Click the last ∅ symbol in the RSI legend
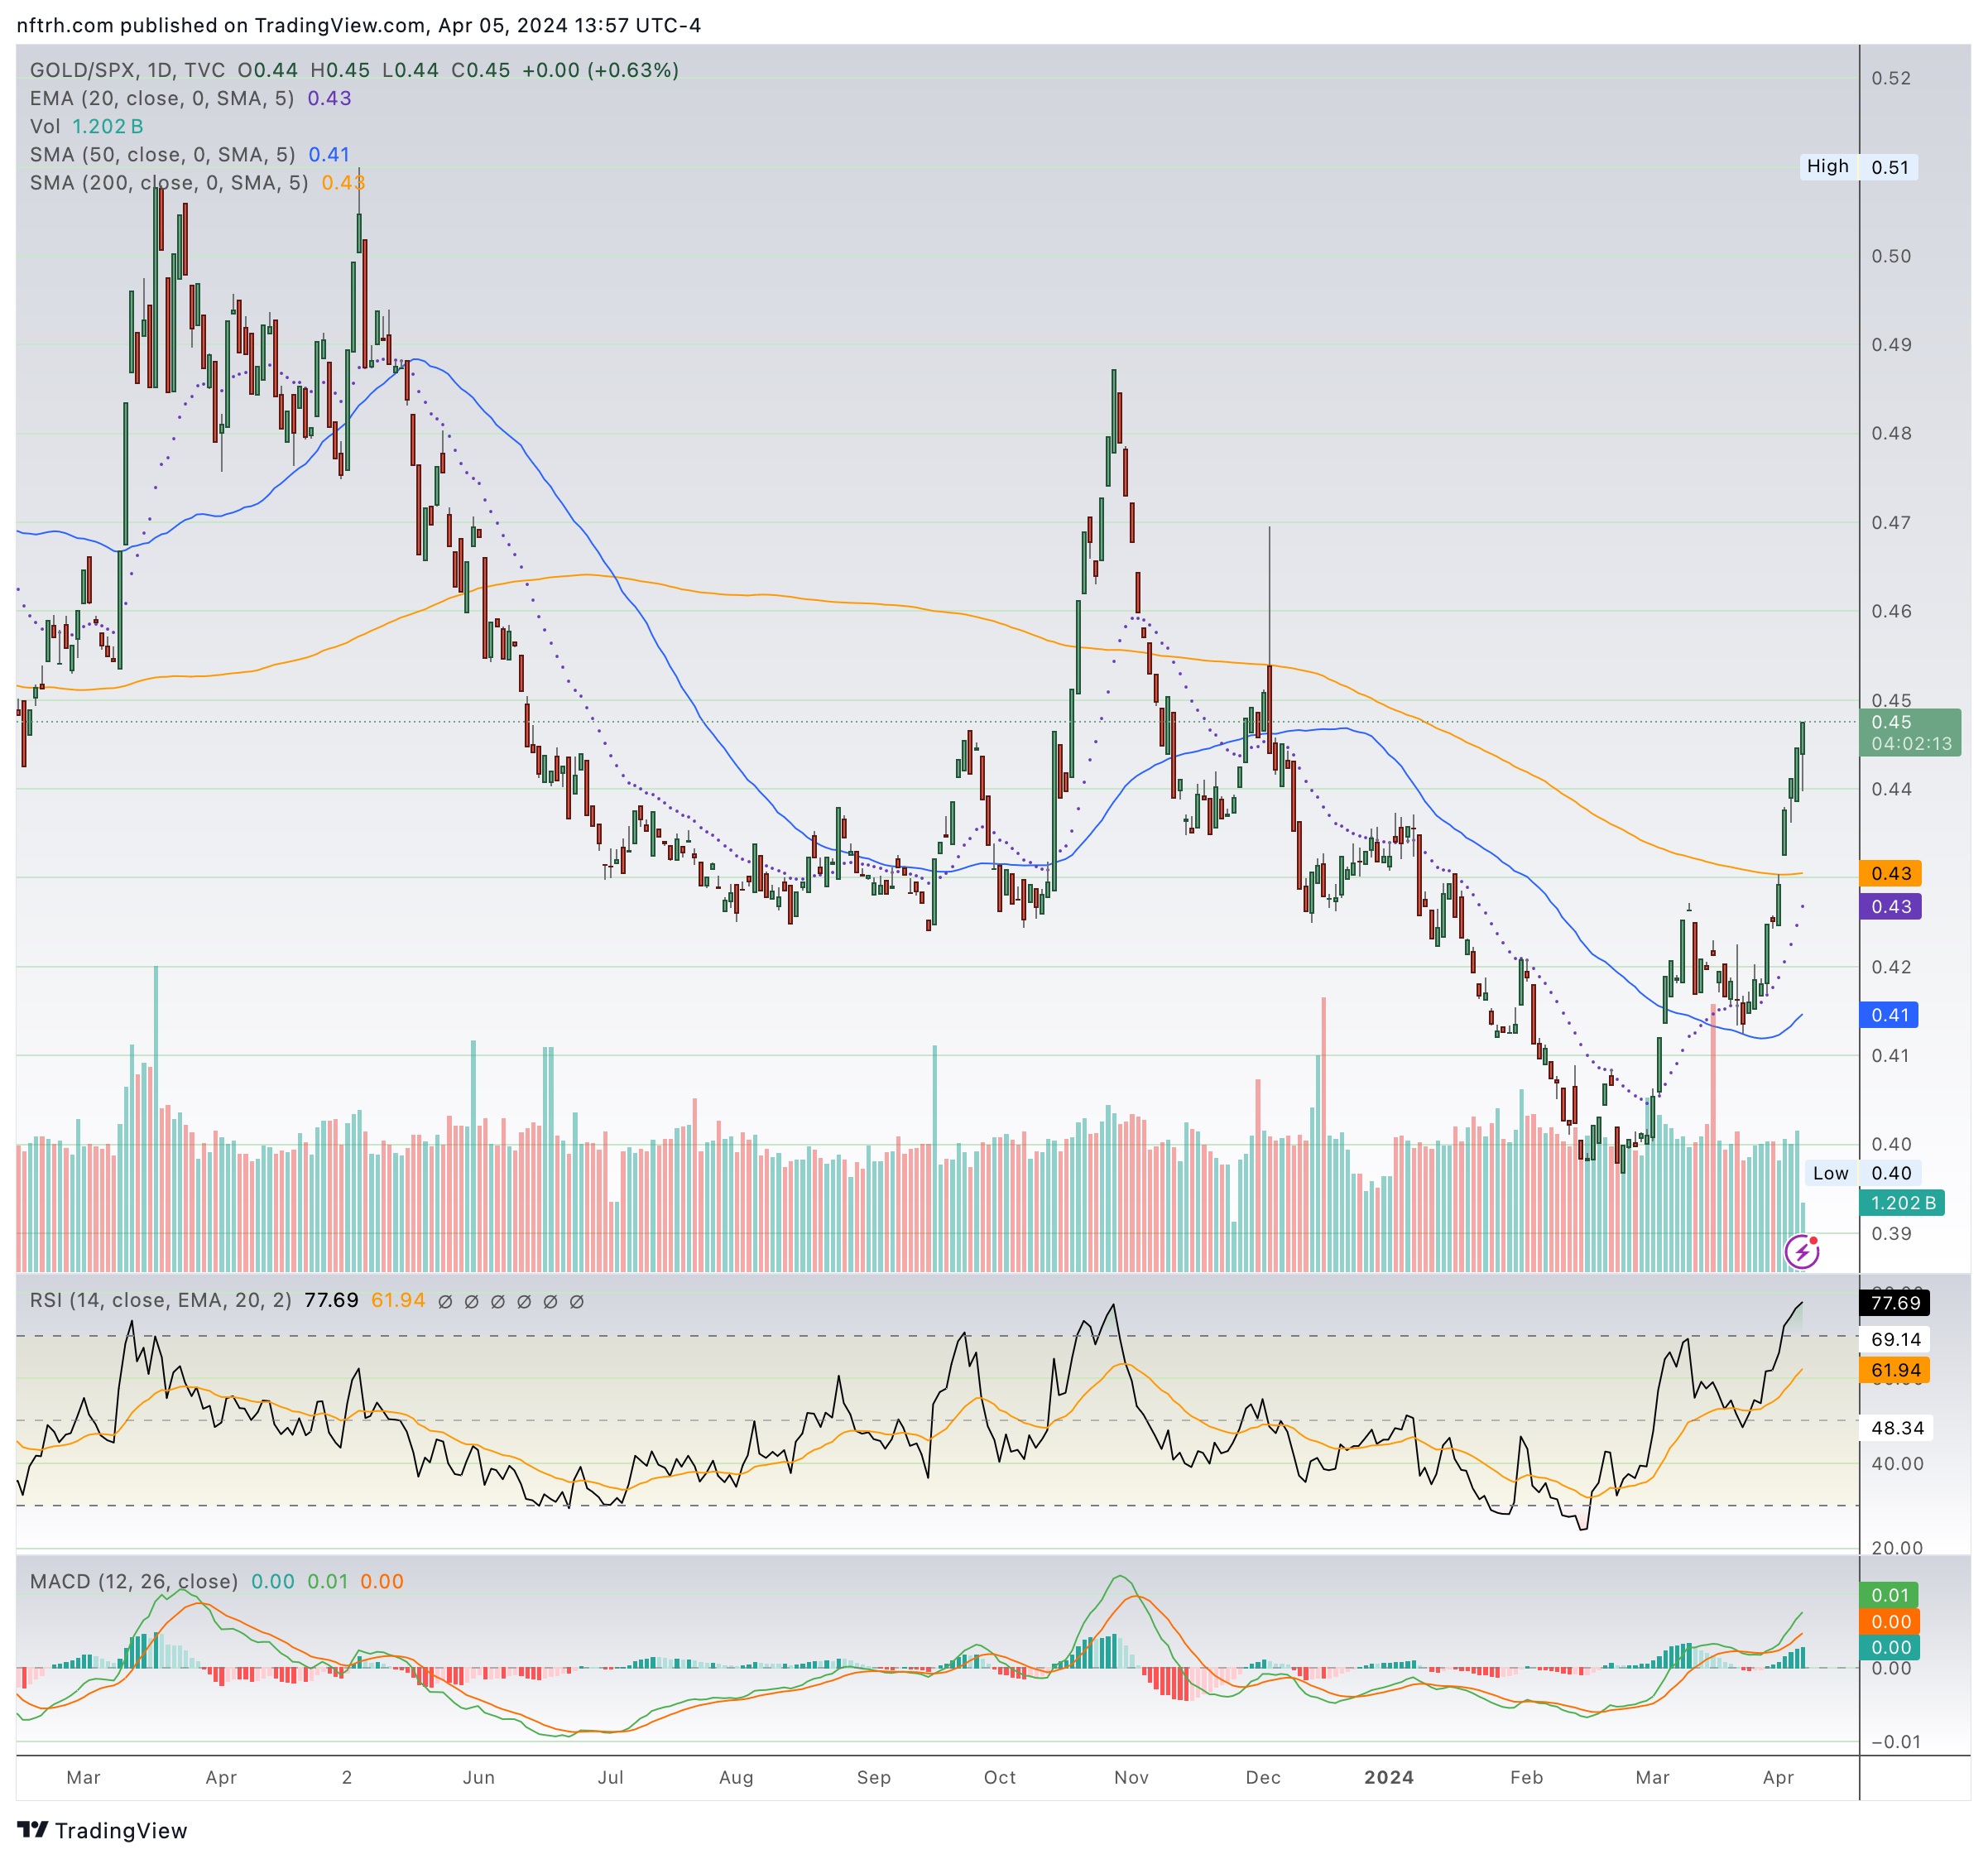The width and height of the screenshot is (1988, 1859). (576, 1301)
